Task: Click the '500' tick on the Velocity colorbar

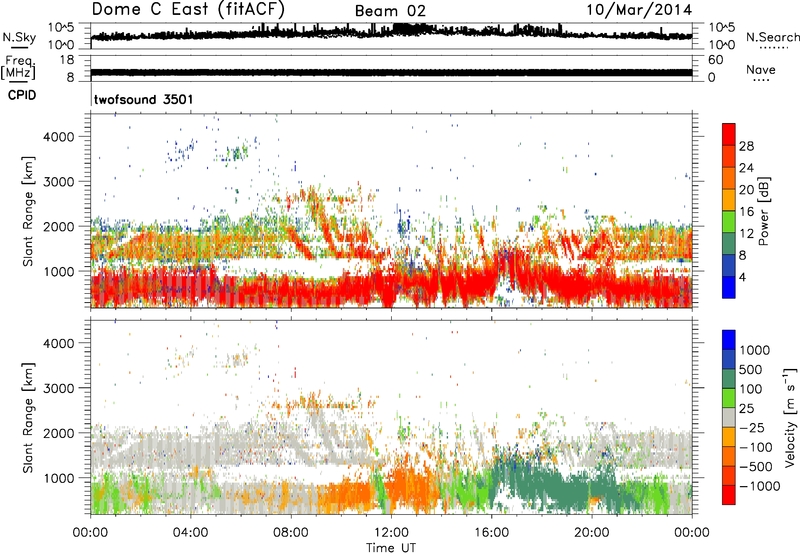Action: (x=753, y=369)
